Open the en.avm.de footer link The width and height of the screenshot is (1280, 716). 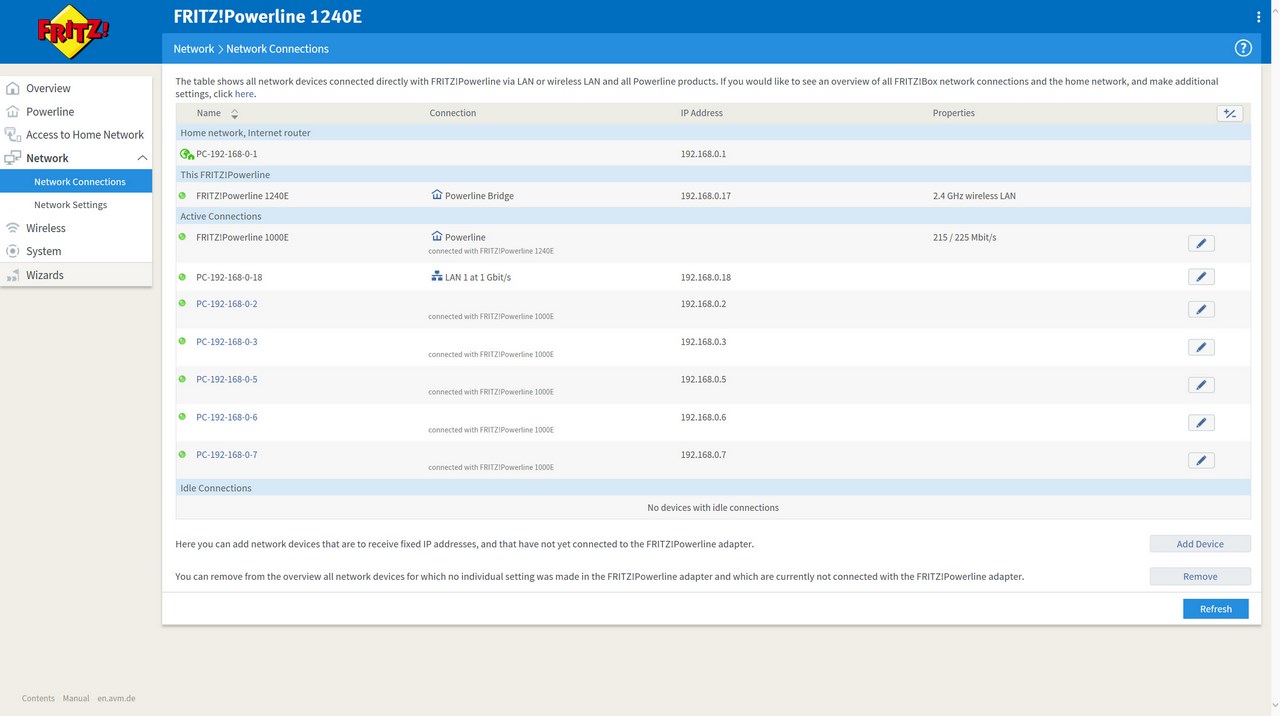(116, 698)
